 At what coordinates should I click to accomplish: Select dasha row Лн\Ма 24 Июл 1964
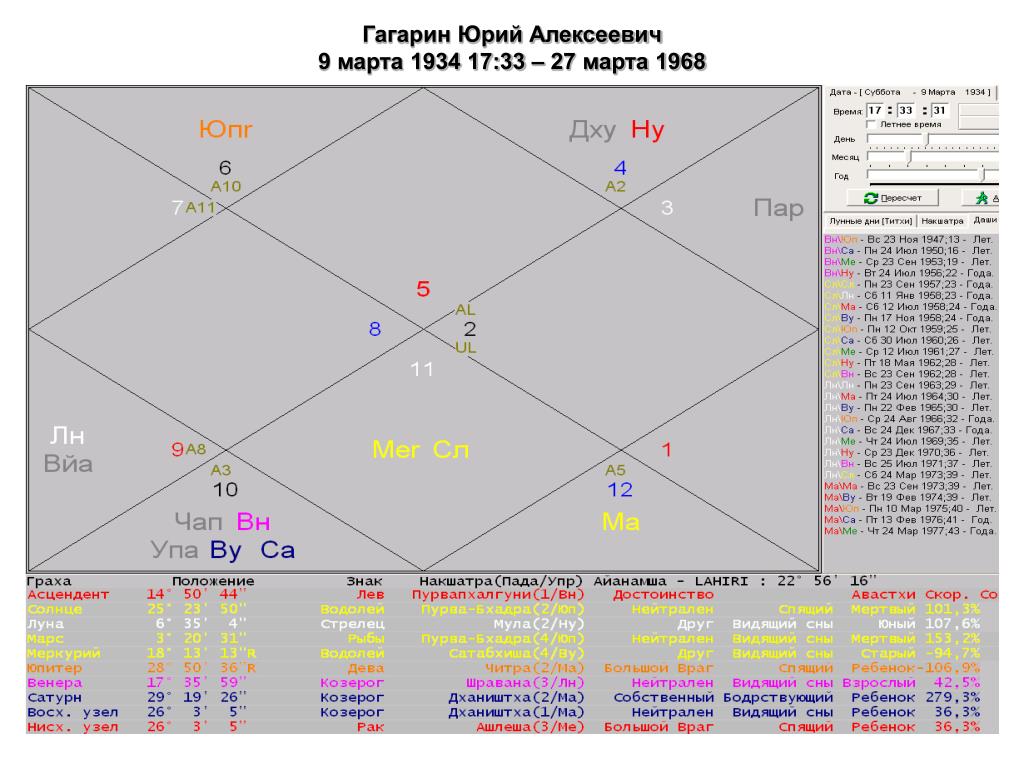point(909,396)
